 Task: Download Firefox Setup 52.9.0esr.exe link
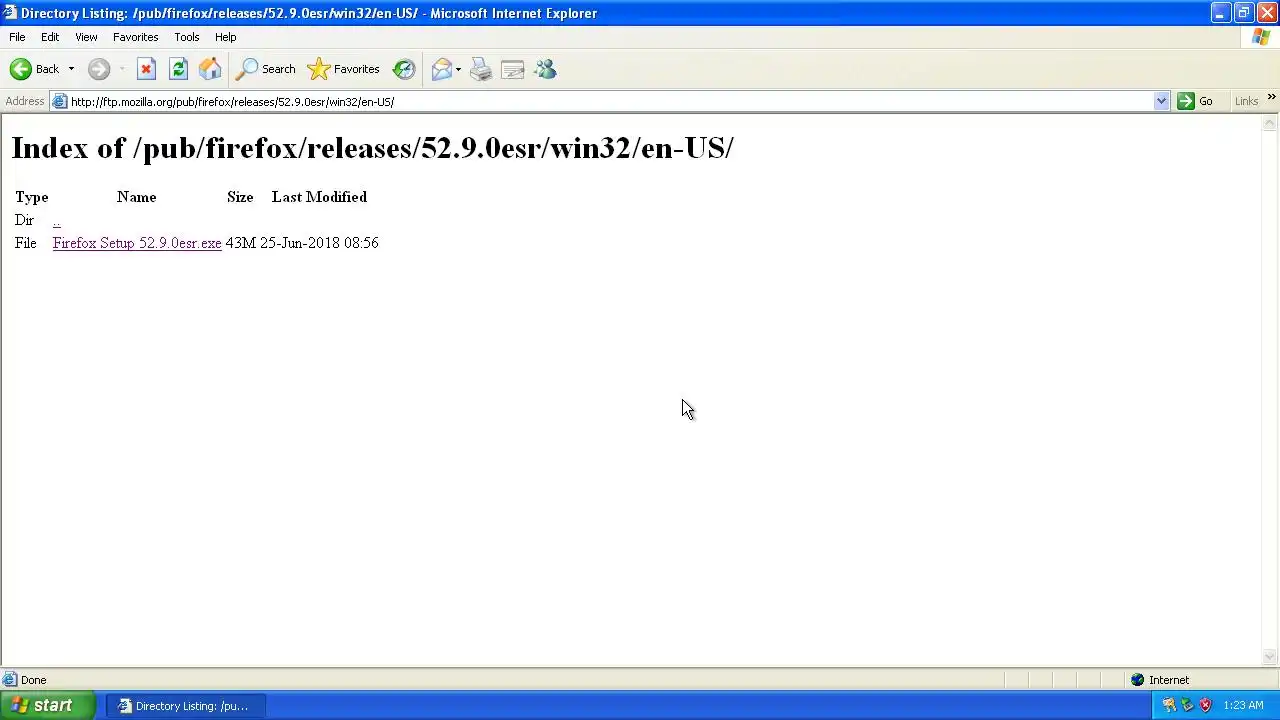point(137,243)
